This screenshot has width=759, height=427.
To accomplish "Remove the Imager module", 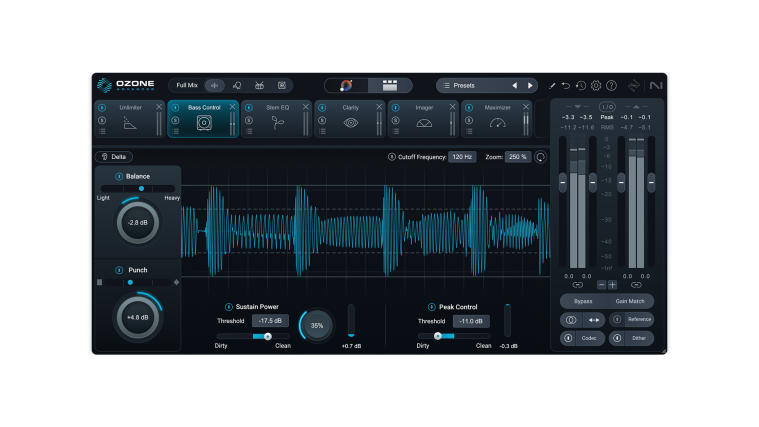I will point(452,107).
